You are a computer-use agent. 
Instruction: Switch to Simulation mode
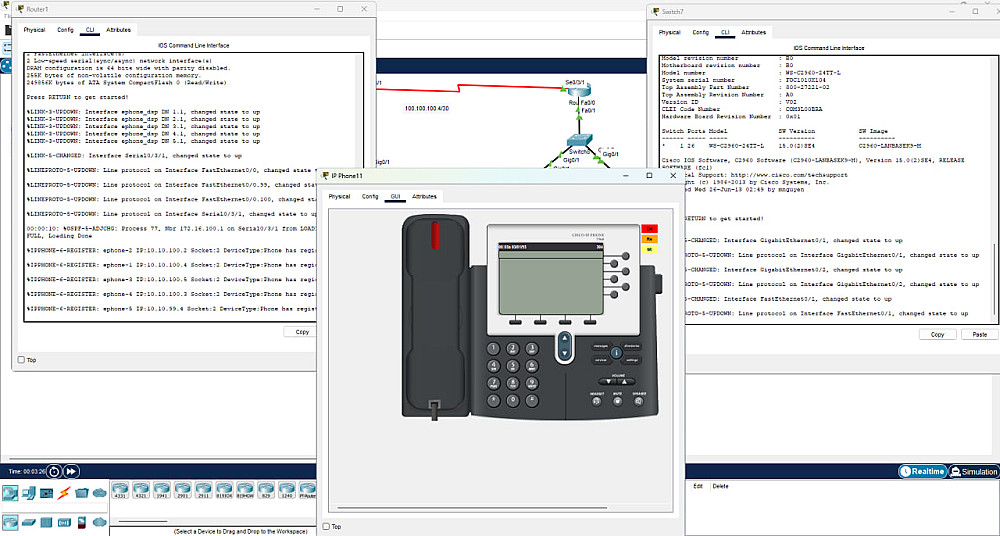pos(974,472)
